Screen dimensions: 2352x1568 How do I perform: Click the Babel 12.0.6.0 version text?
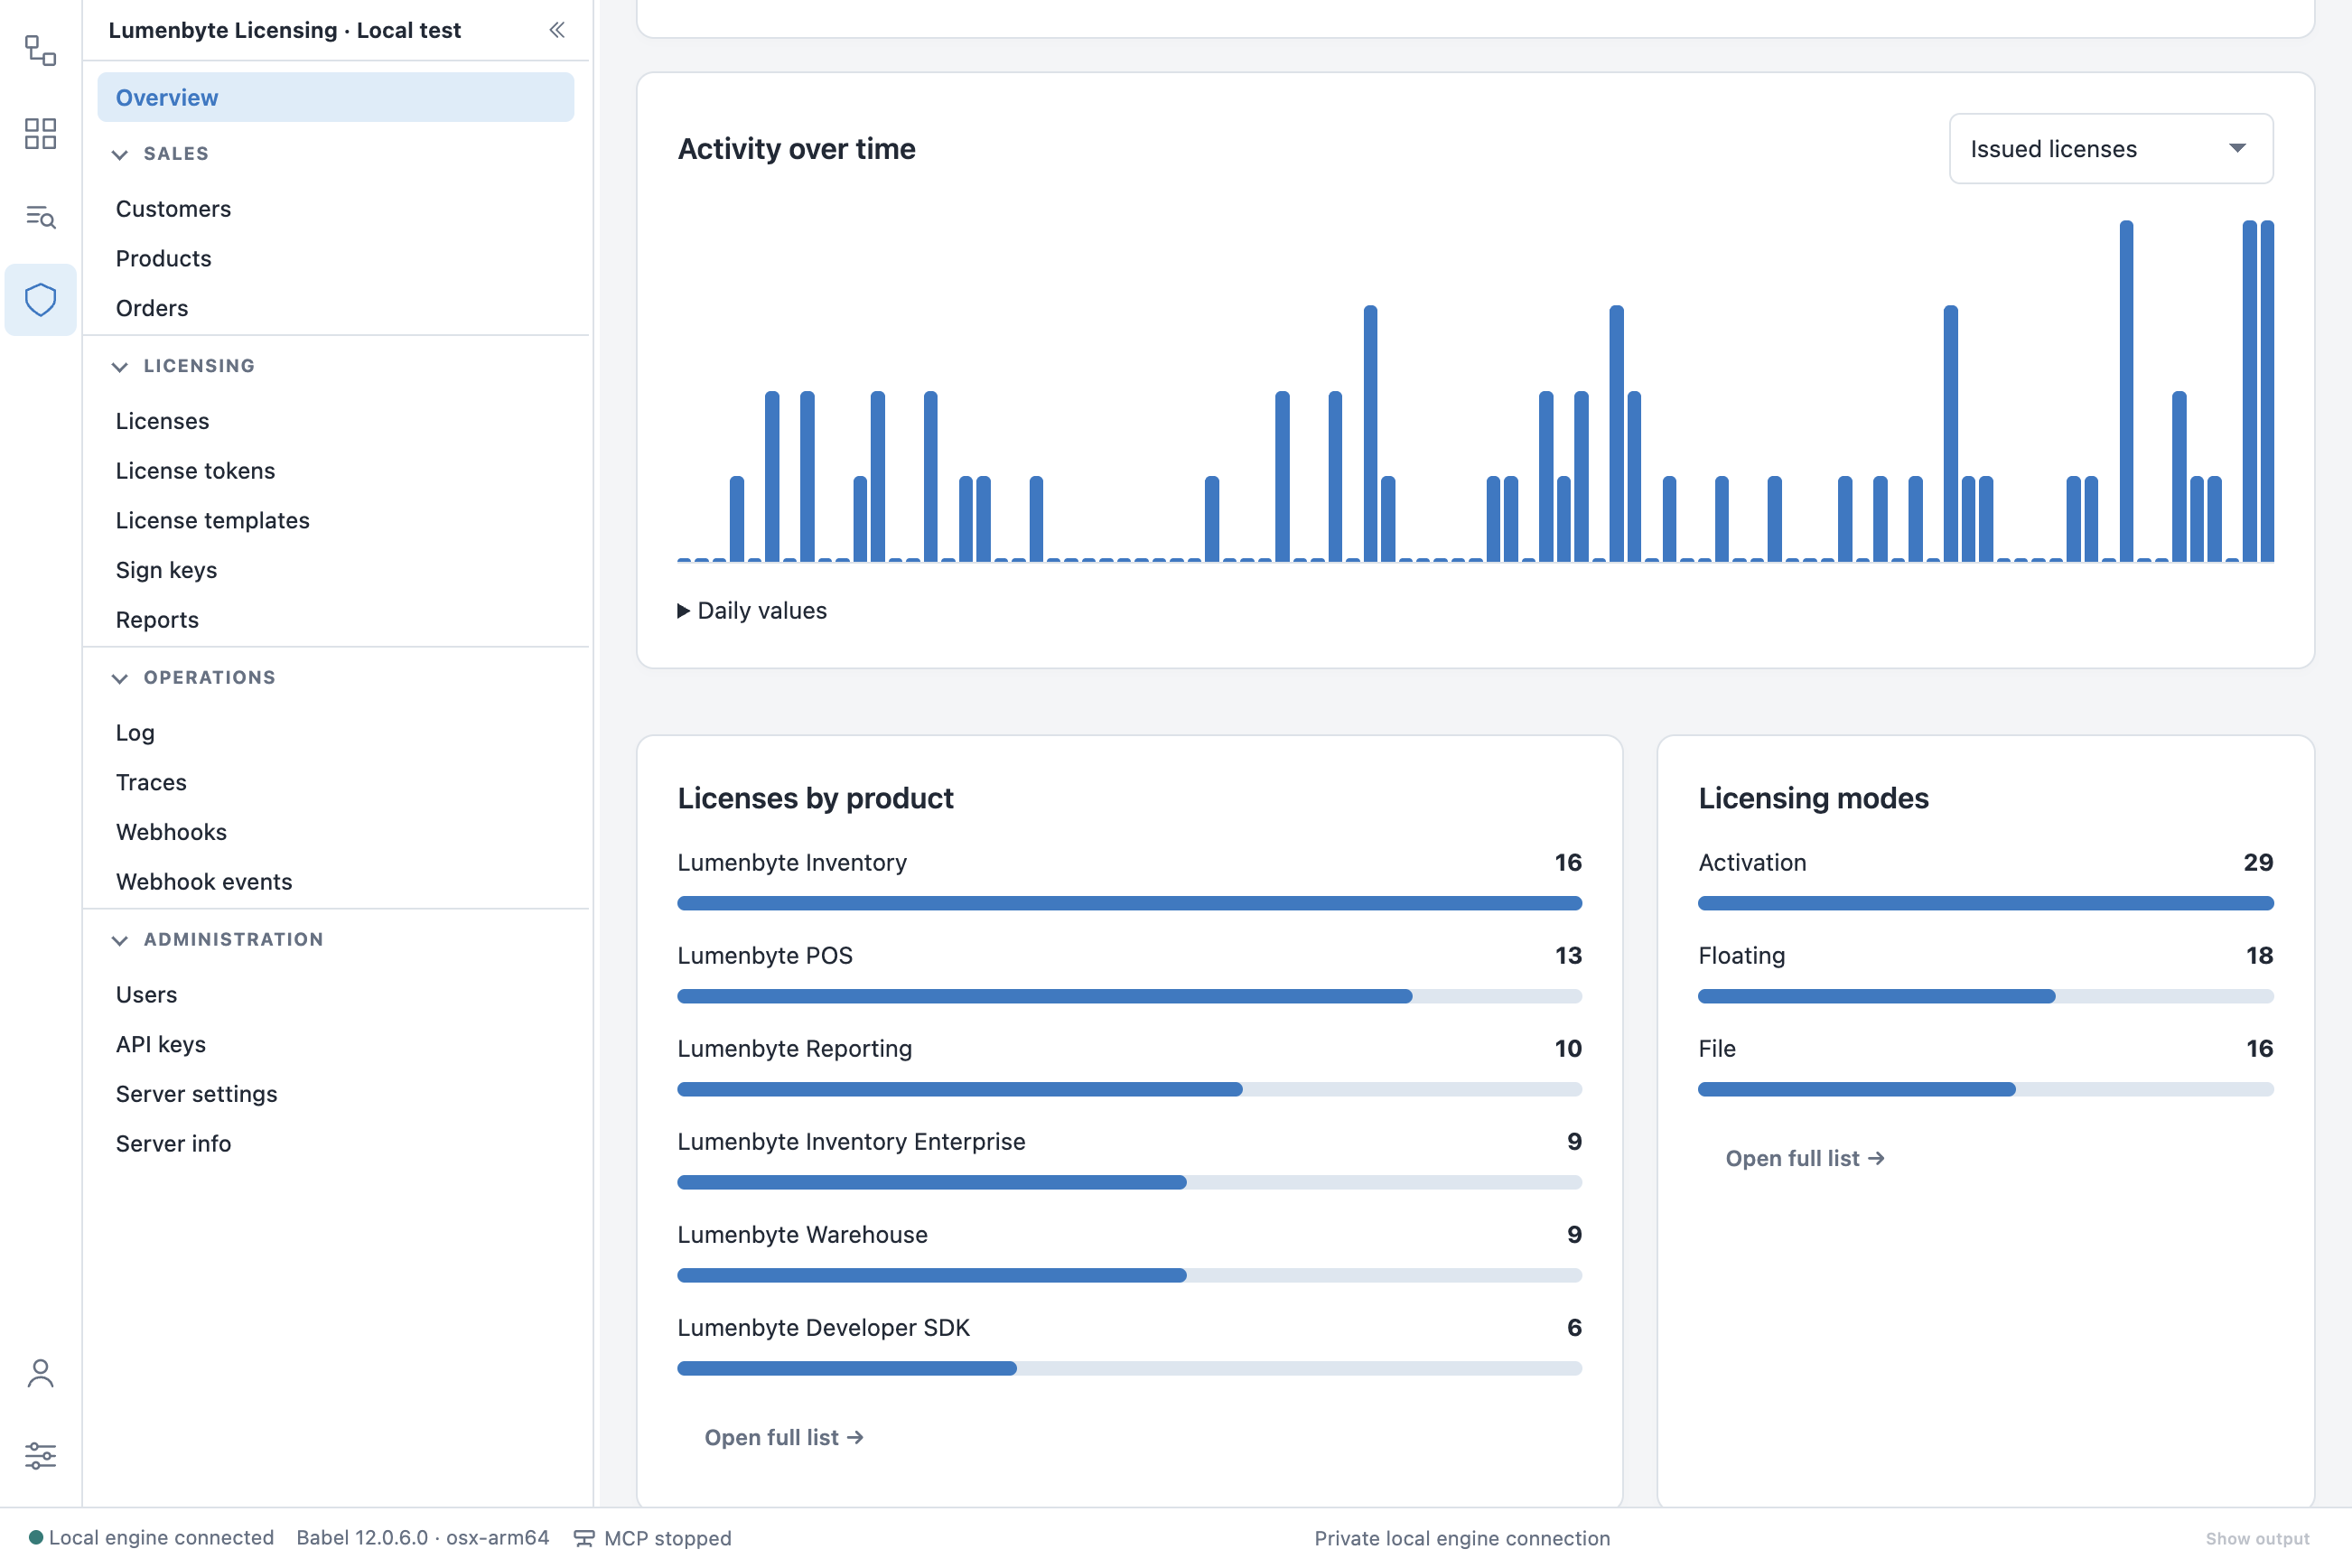click(x=422, y=1537)
